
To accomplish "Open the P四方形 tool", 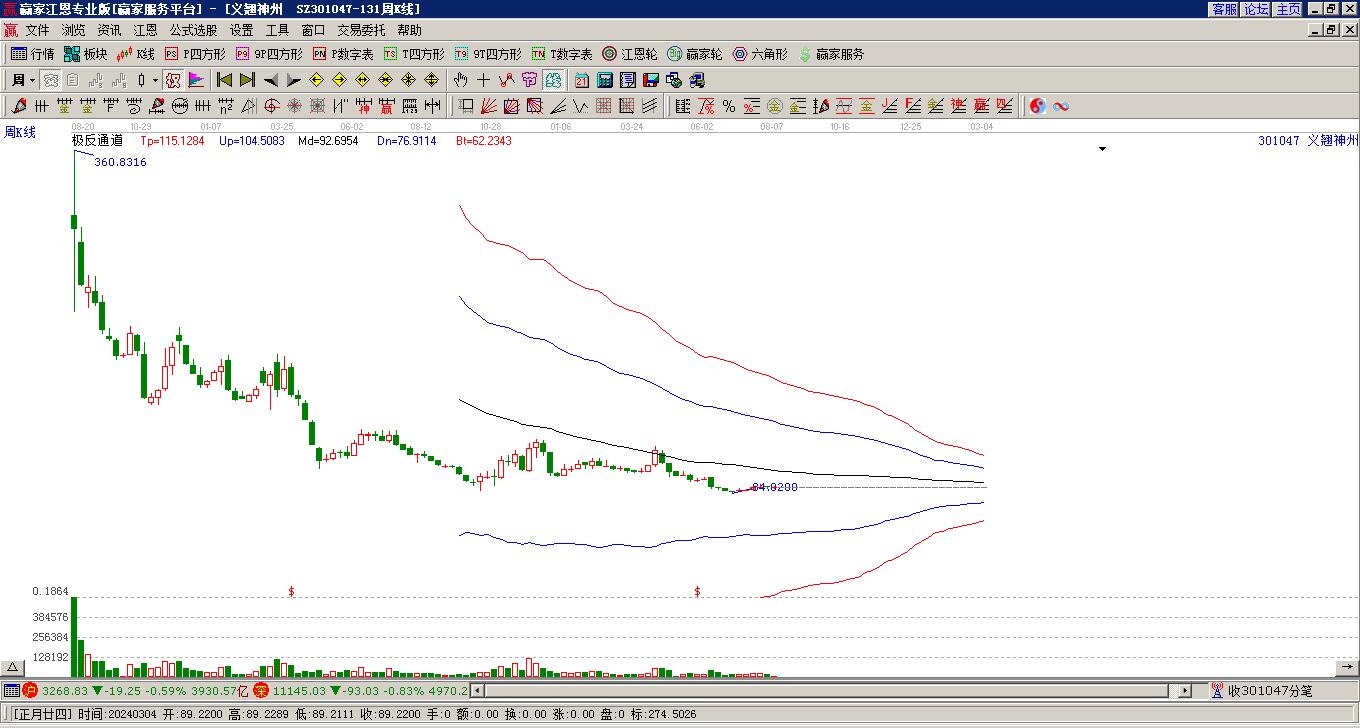I will pyautogui.click(x=195, y=54).
